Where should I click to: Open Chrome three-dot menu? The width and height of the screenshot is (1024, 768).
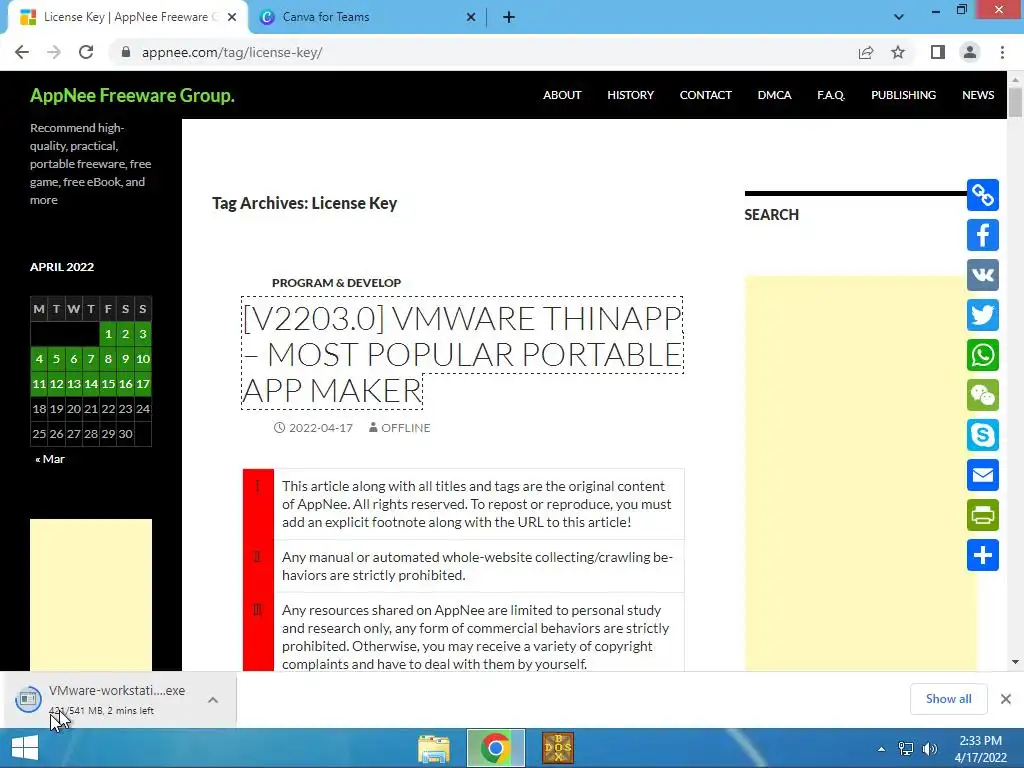pyautogui.click(x=1002, y=52)
